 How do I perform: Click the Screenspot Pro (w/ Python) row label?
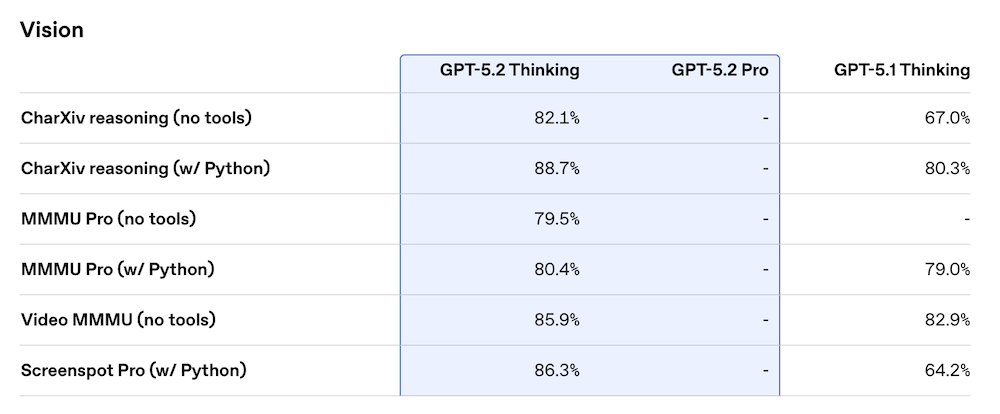tap(133, 370)
